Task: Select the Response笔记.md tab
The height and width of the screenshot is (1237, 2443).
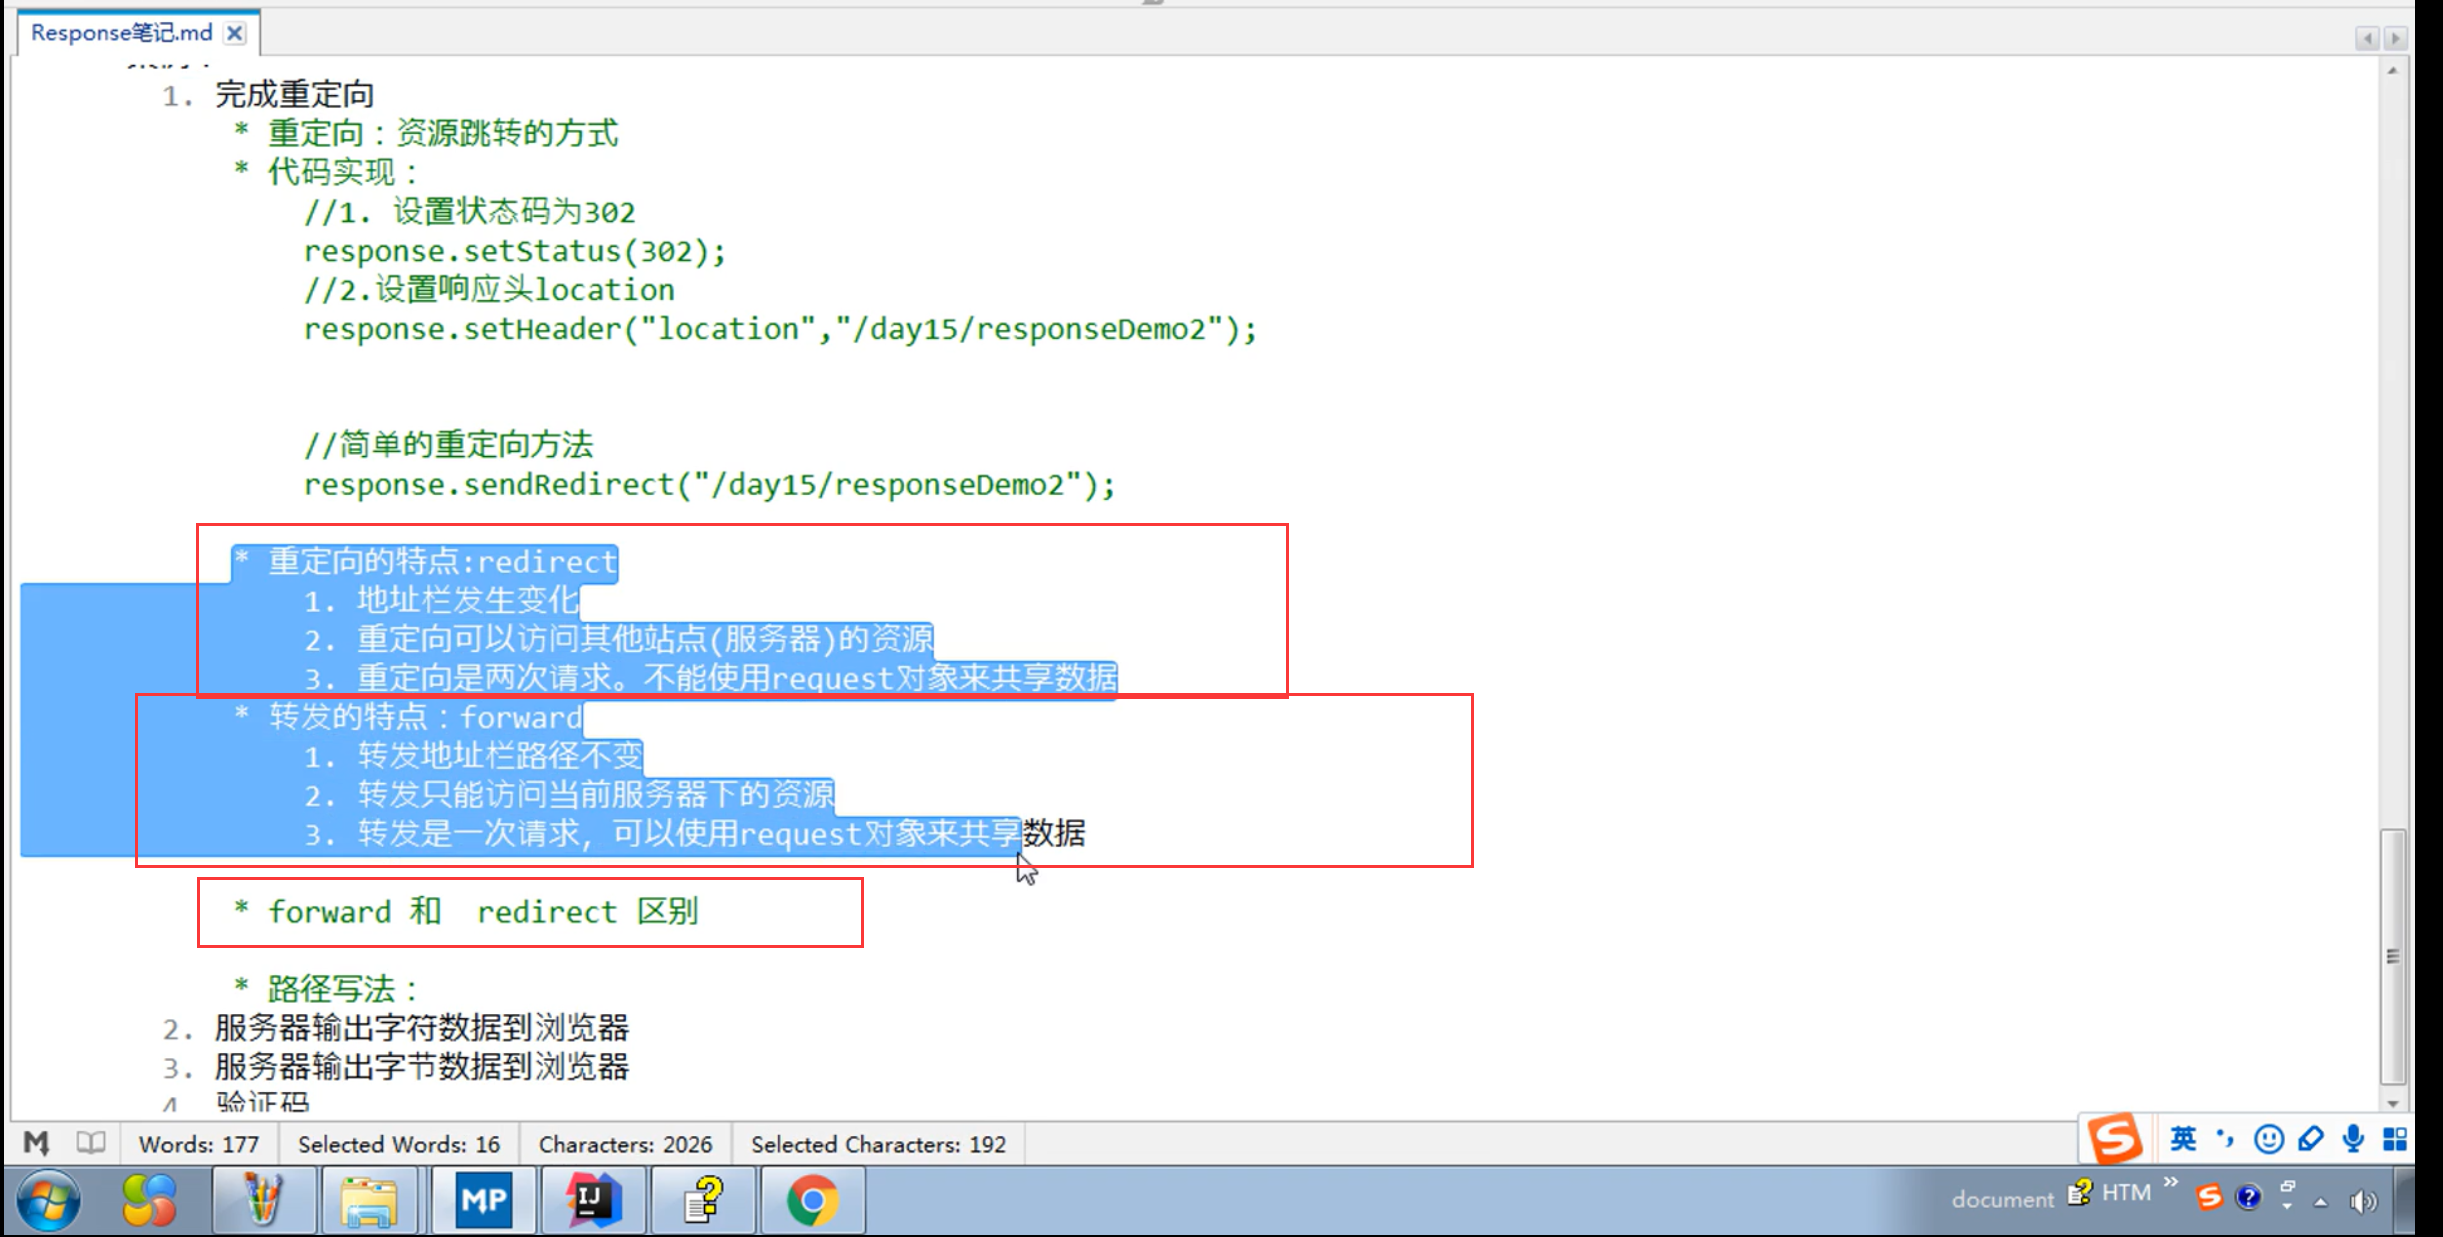Action: 122,33
